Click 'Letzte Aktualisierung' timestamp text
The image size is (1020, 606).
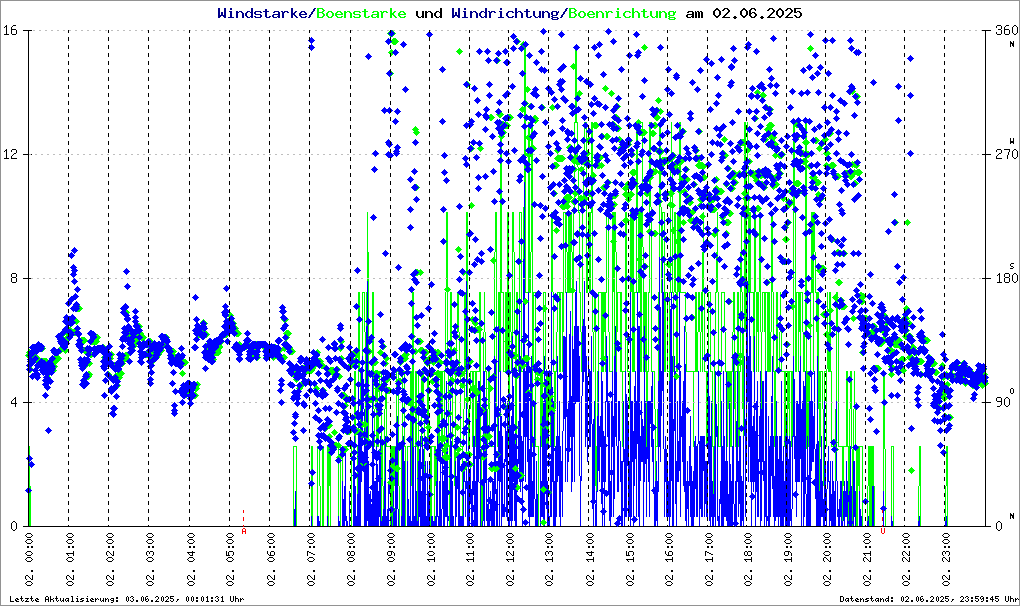[127, 599]
